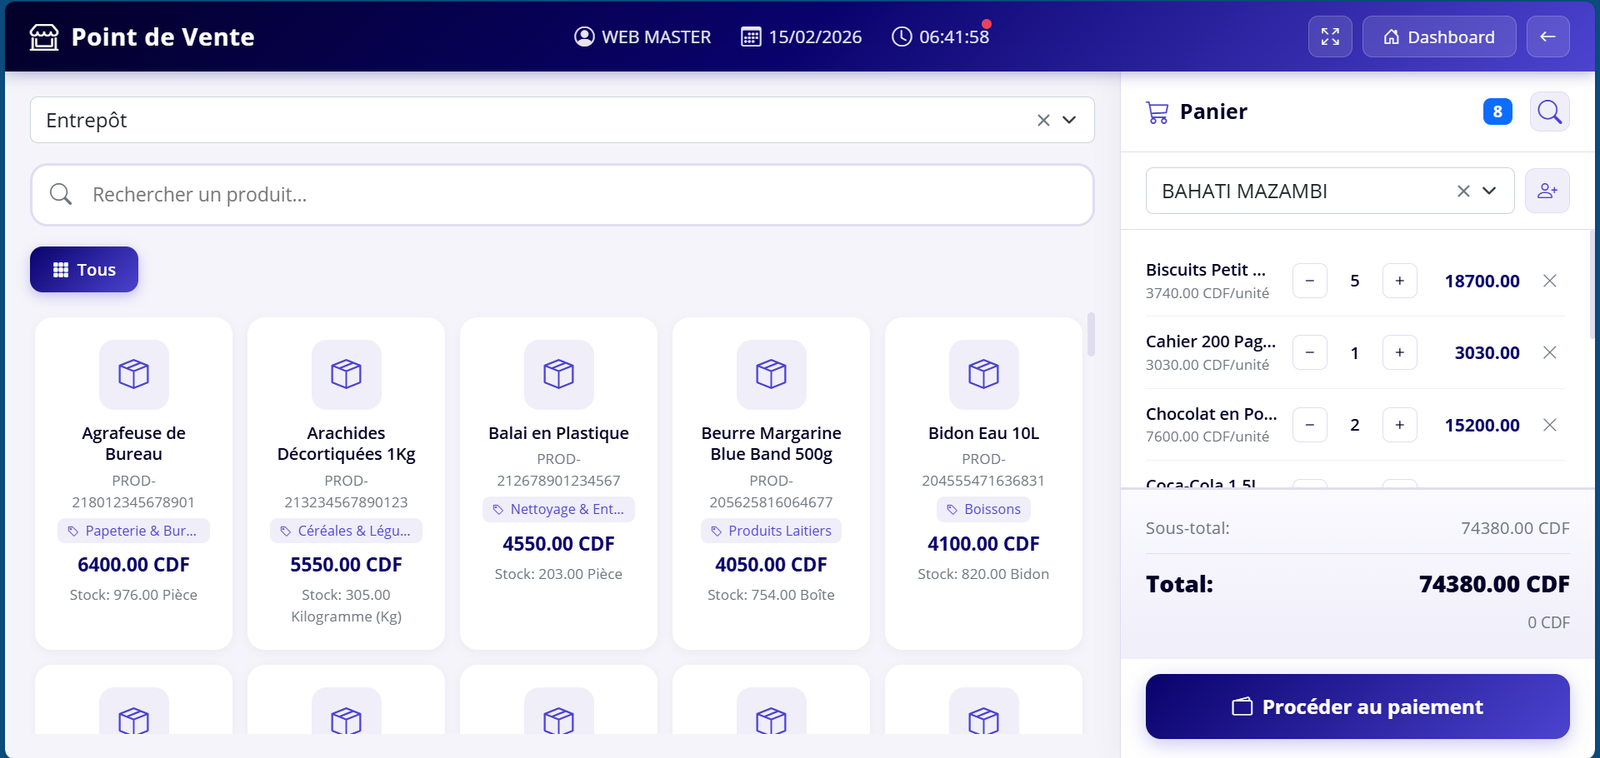Screen dimensions: 1600x758
Task: Click the Papeterie & Bur... category tag
Action: pyautogui.click(x=133, y=531)
